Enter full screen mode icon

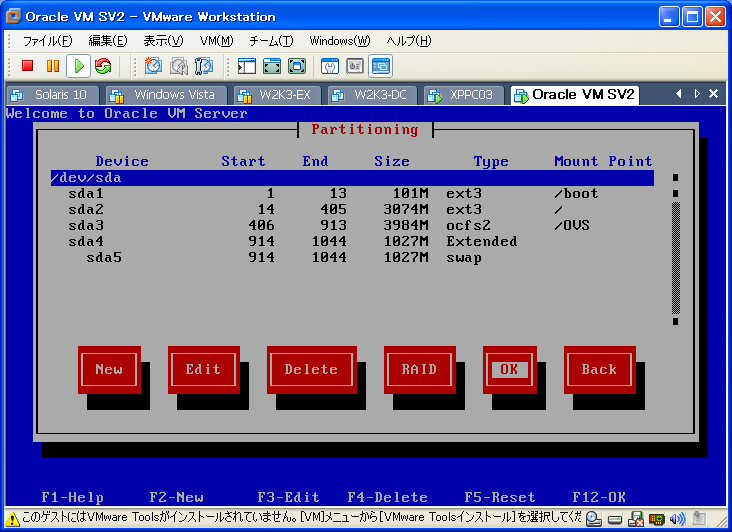click(x=297, y=66)
